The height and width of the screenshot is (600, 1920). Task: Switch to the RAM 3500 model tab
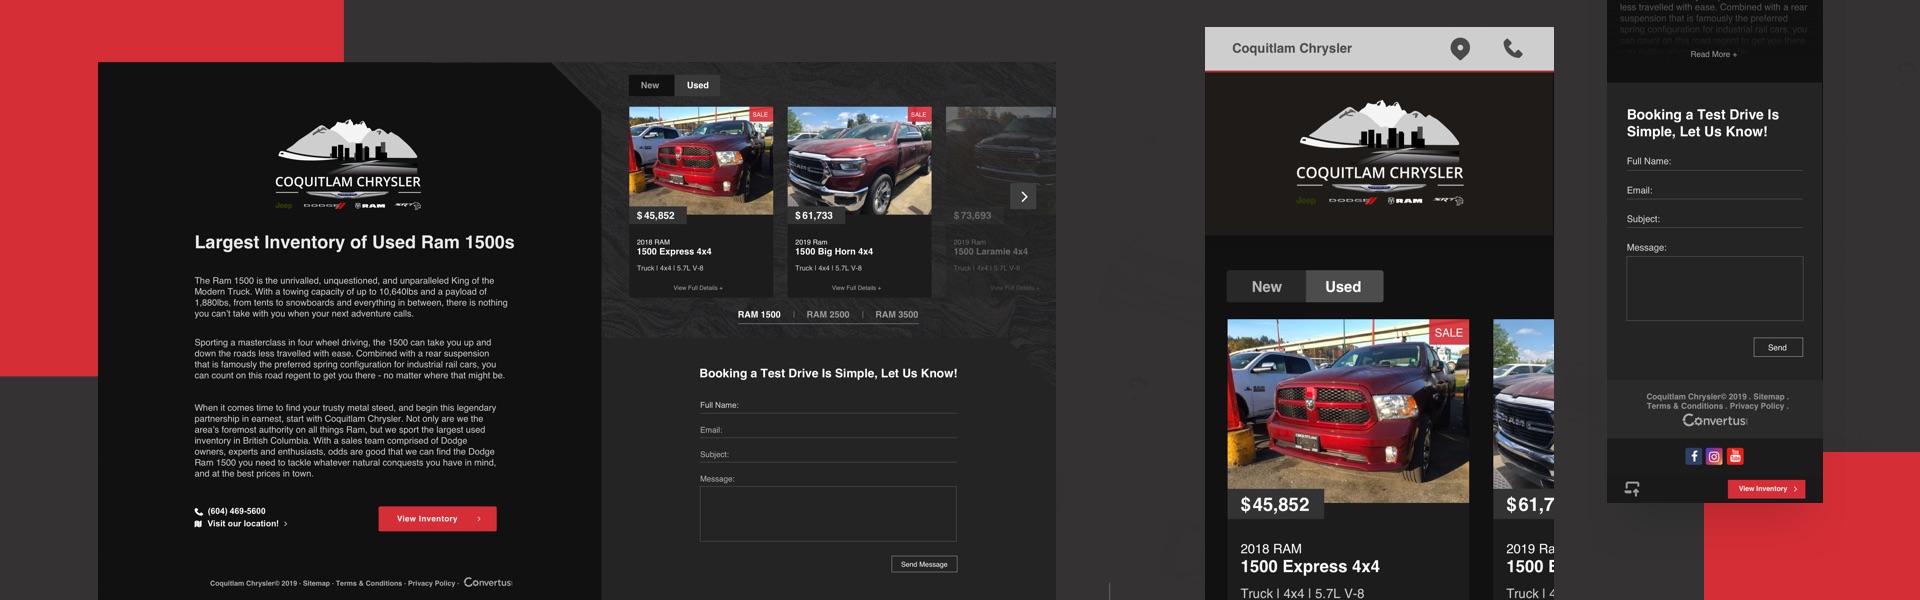pos(897,315)
